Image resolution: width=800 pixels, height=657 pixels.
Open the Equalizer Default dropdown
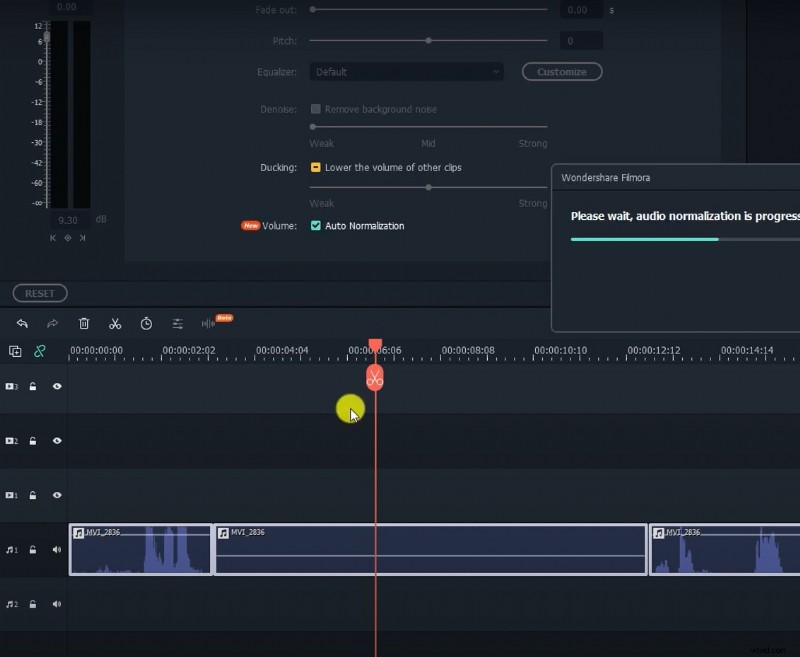coord(406,71)
